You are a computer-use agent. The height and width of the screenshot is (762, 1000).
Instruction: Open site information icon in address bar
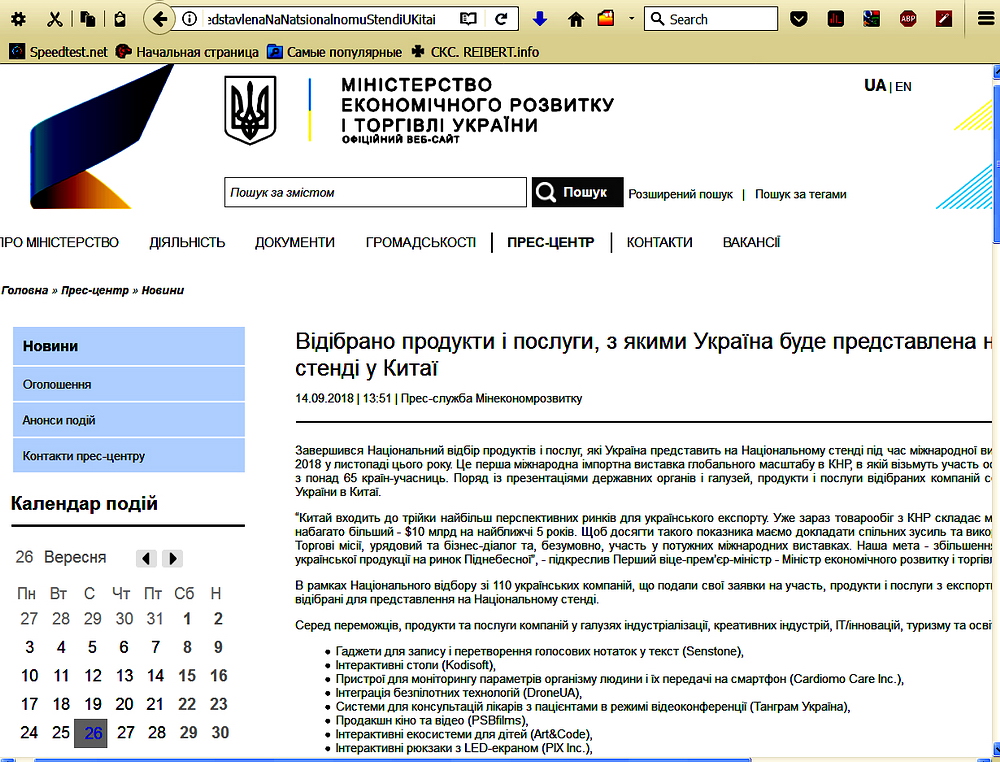189,19
